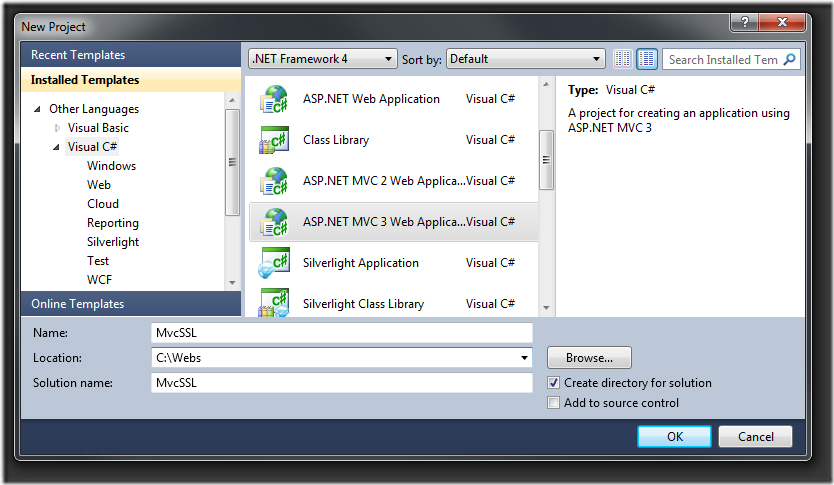Select the Windows category under Visual C#
Image resolution: width=834 pixels, height=485 pixels.
112,166
